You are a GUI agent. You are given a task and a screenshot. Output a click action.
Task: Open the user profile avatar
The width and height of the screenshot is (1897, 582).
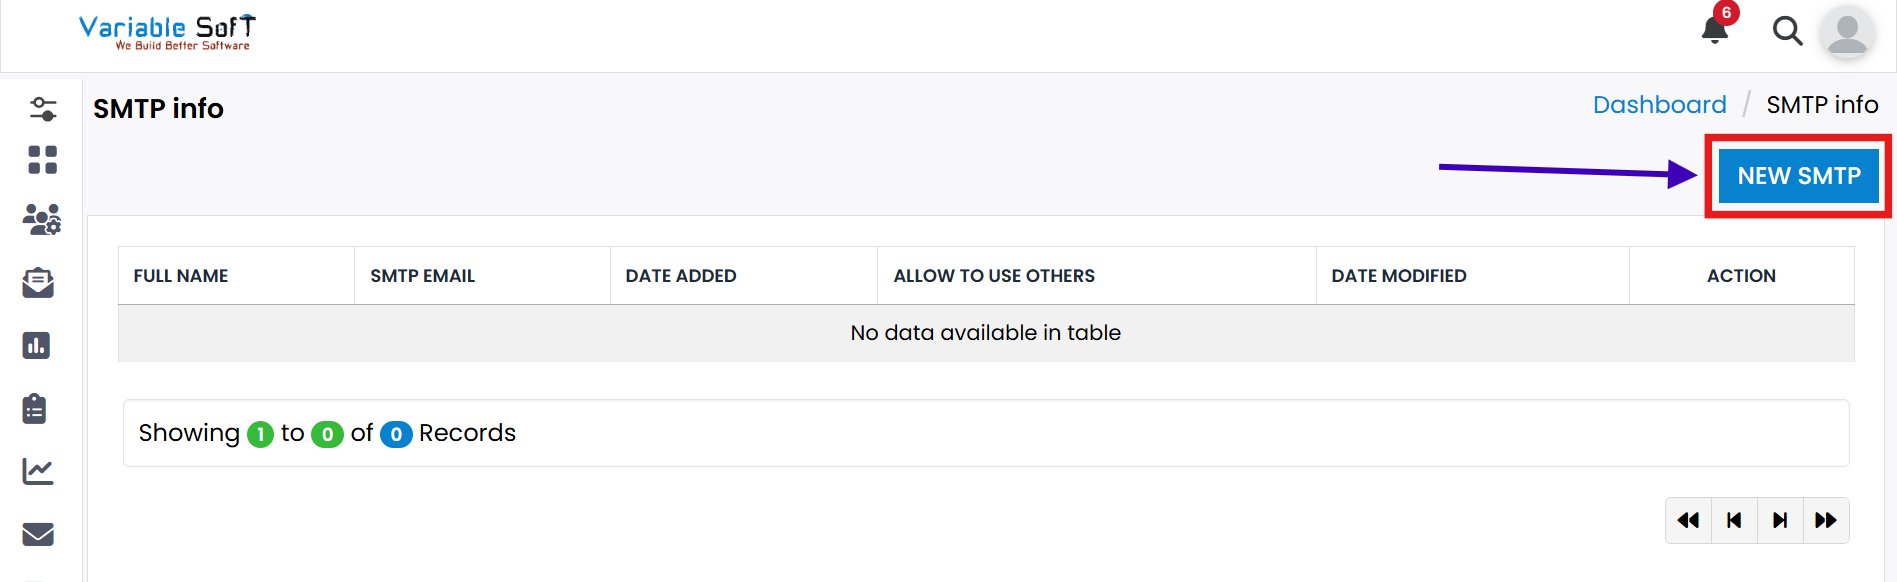point(1846,32)
